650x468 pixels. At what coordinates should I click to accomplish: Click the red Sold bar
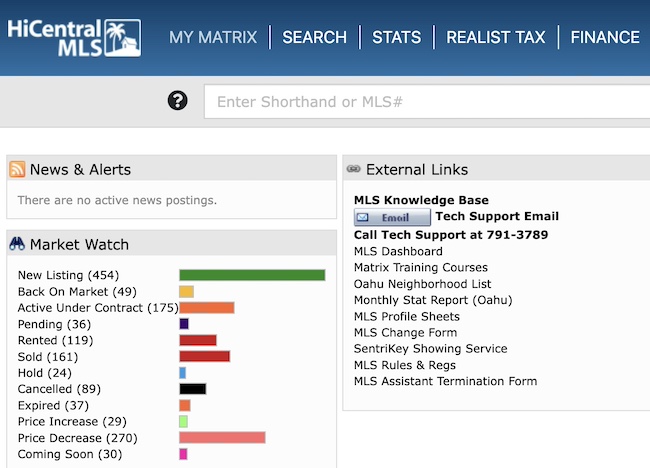pyautogui.click(x=204, y=356)
